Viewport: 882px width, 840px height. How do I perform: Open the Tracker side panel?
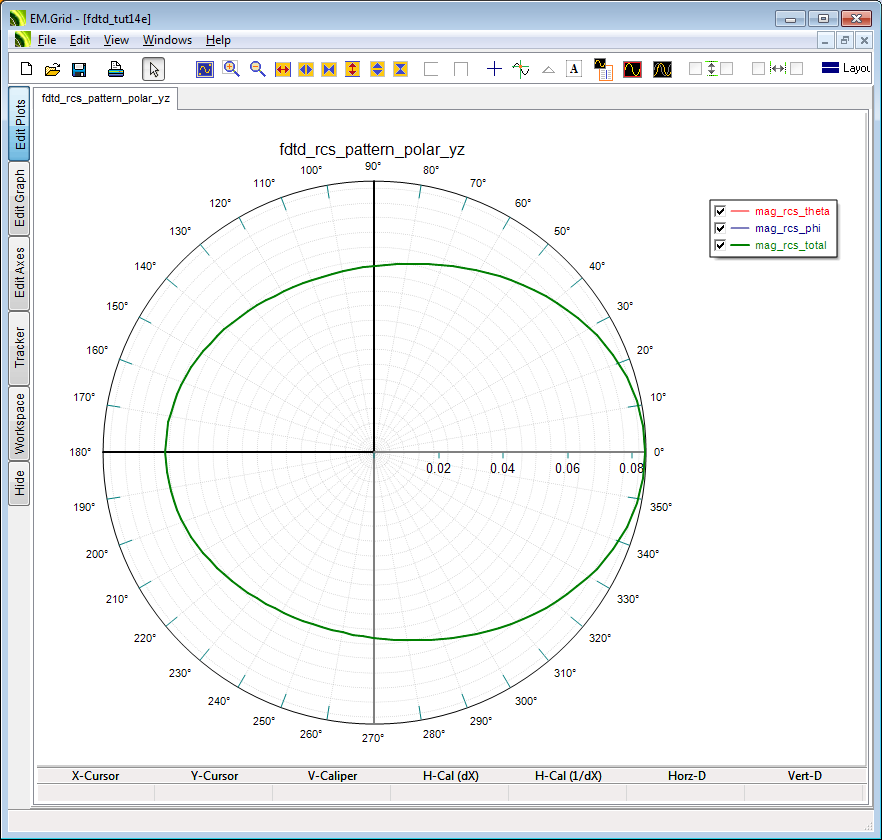pos(19,347)
